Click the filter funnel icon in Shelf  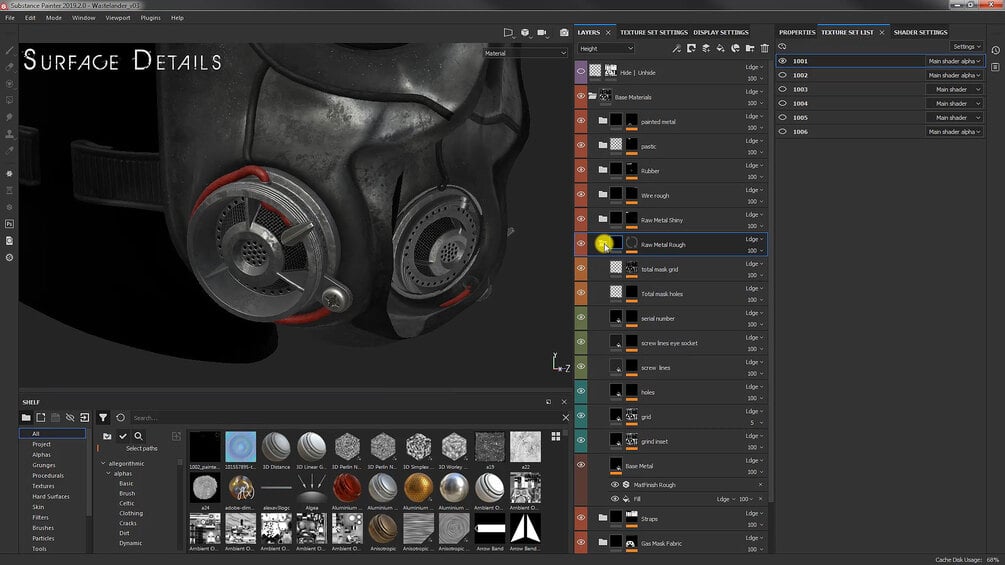pos(103,418)
